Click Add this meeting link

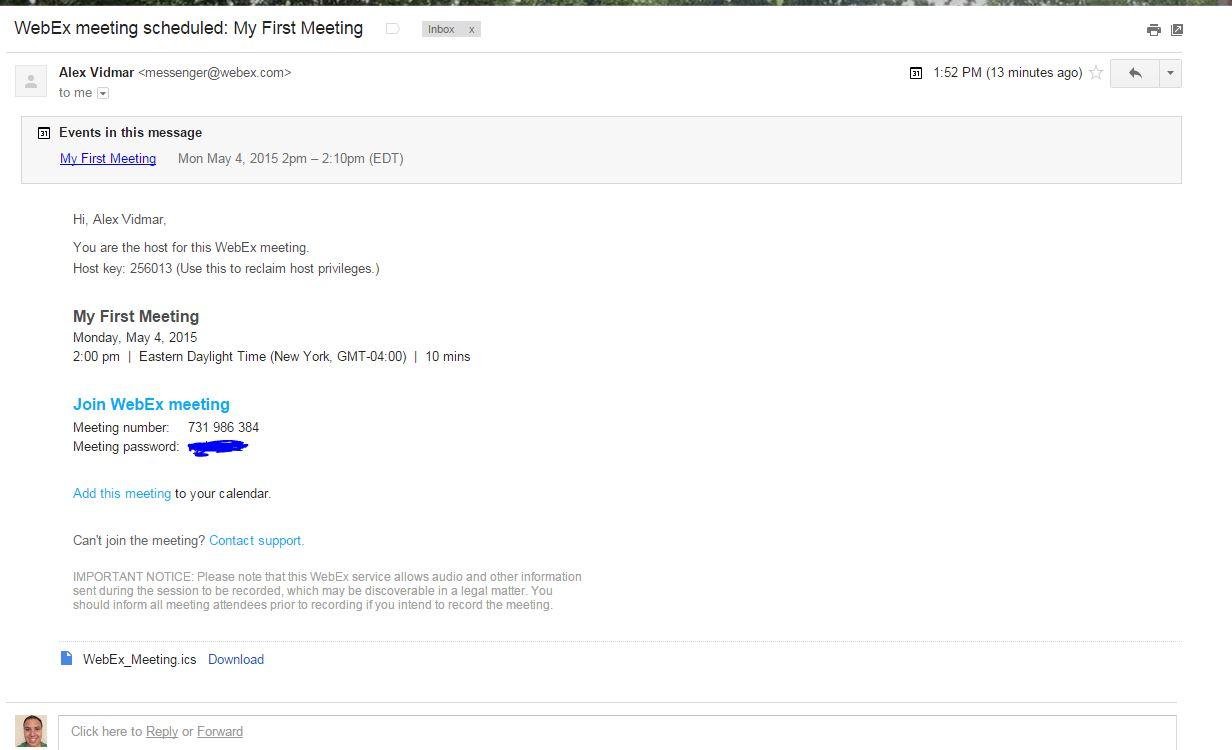pyautogui.click(x=122, y=493)
